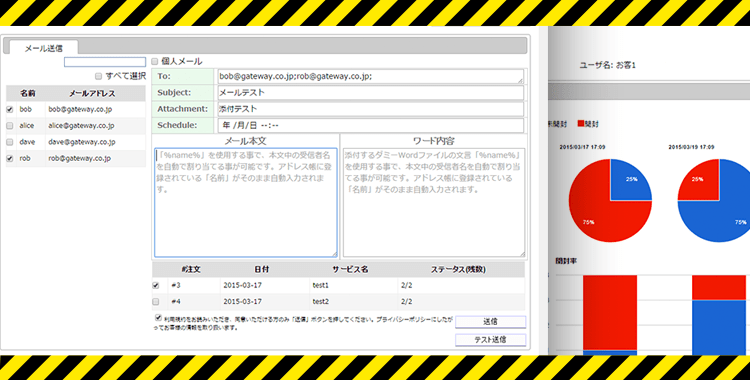The height and width of the screenshot is (380, 750).
Task: Click the rob@gateway.co.jp address cell
Action: point(80,158)
